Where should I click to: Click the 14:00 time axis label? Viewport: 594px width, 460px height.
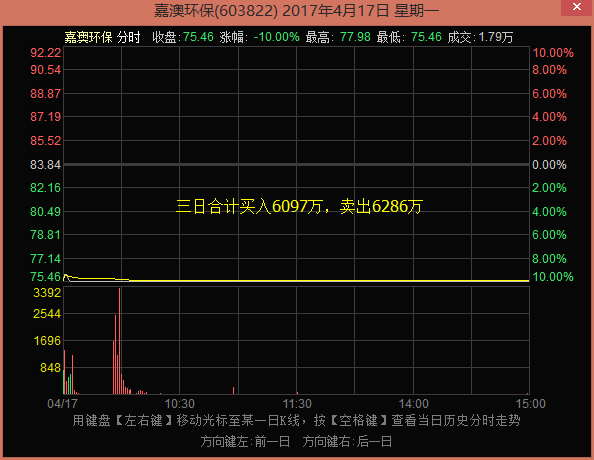(414, 404)
